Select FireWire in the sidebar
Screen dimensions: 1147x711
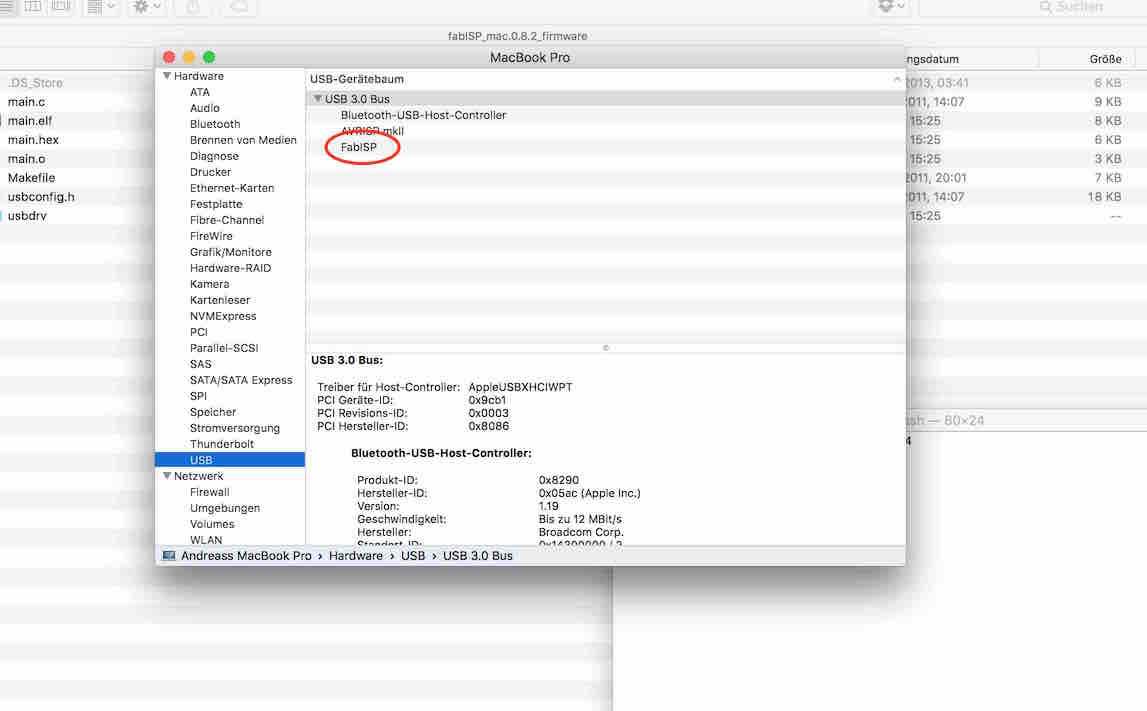point(211,236)
